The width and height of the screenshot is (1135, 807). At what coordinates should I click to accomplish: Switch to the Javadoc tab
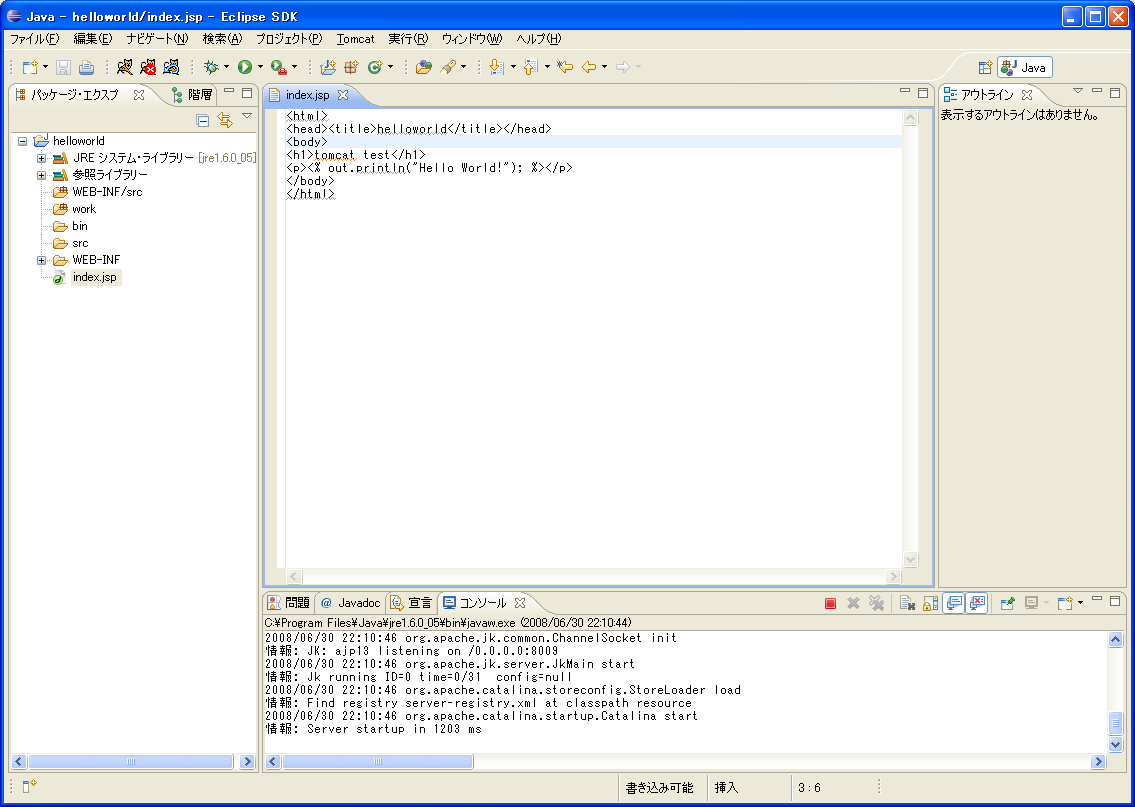(350, 602)
